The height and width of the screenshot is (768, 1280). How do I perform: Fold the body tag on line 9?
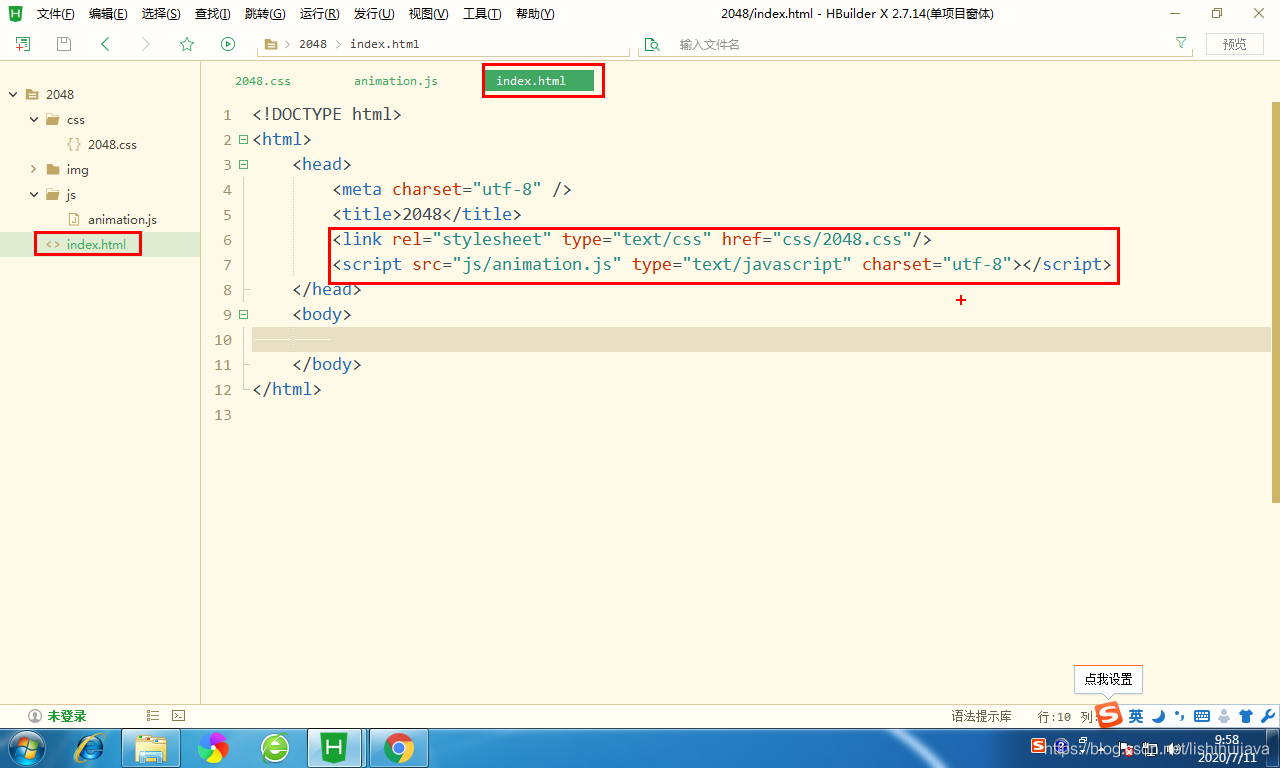pos(243,315)
